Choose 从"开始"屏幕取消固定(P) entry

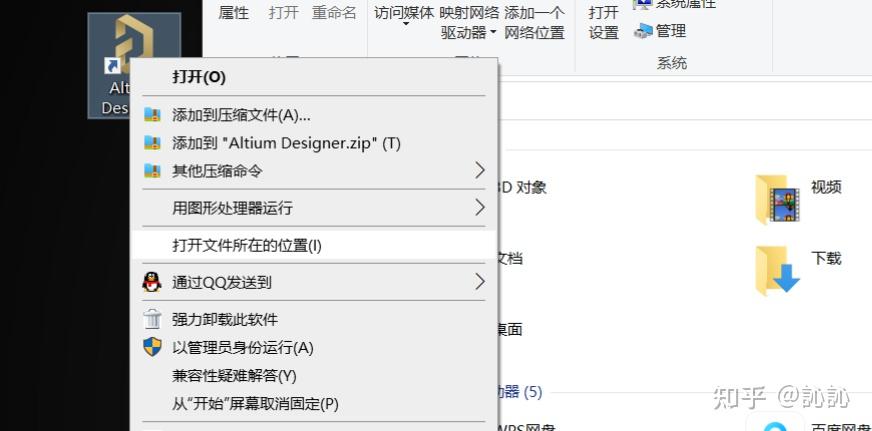tap(255, 404)
